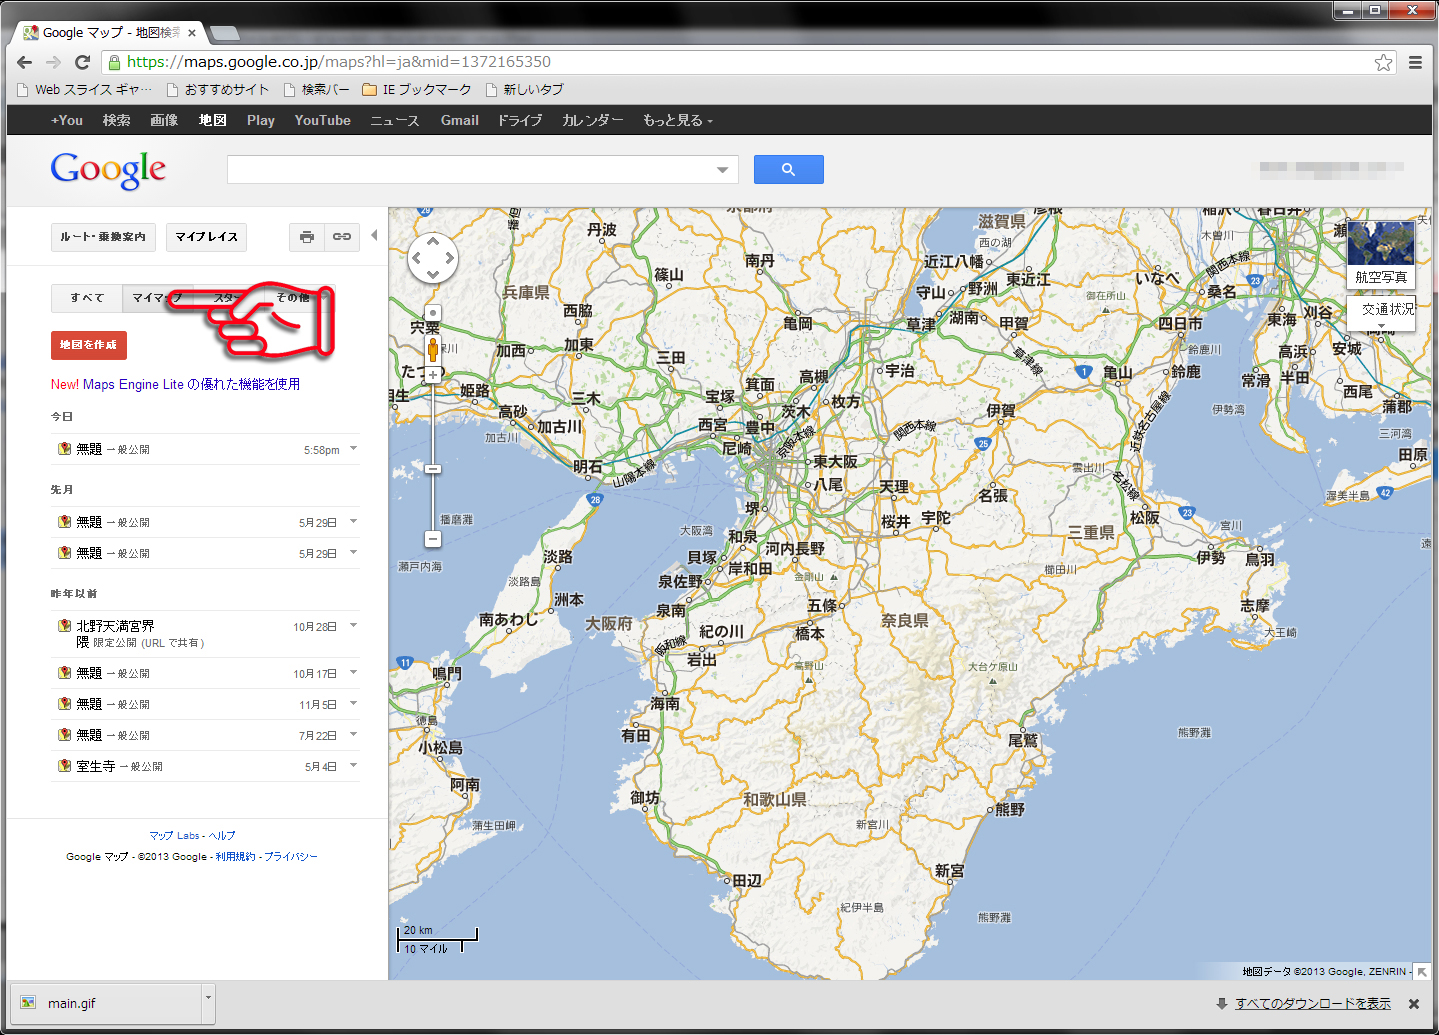Select the すべて tab

pyautogui.click(x=87, y=298)
